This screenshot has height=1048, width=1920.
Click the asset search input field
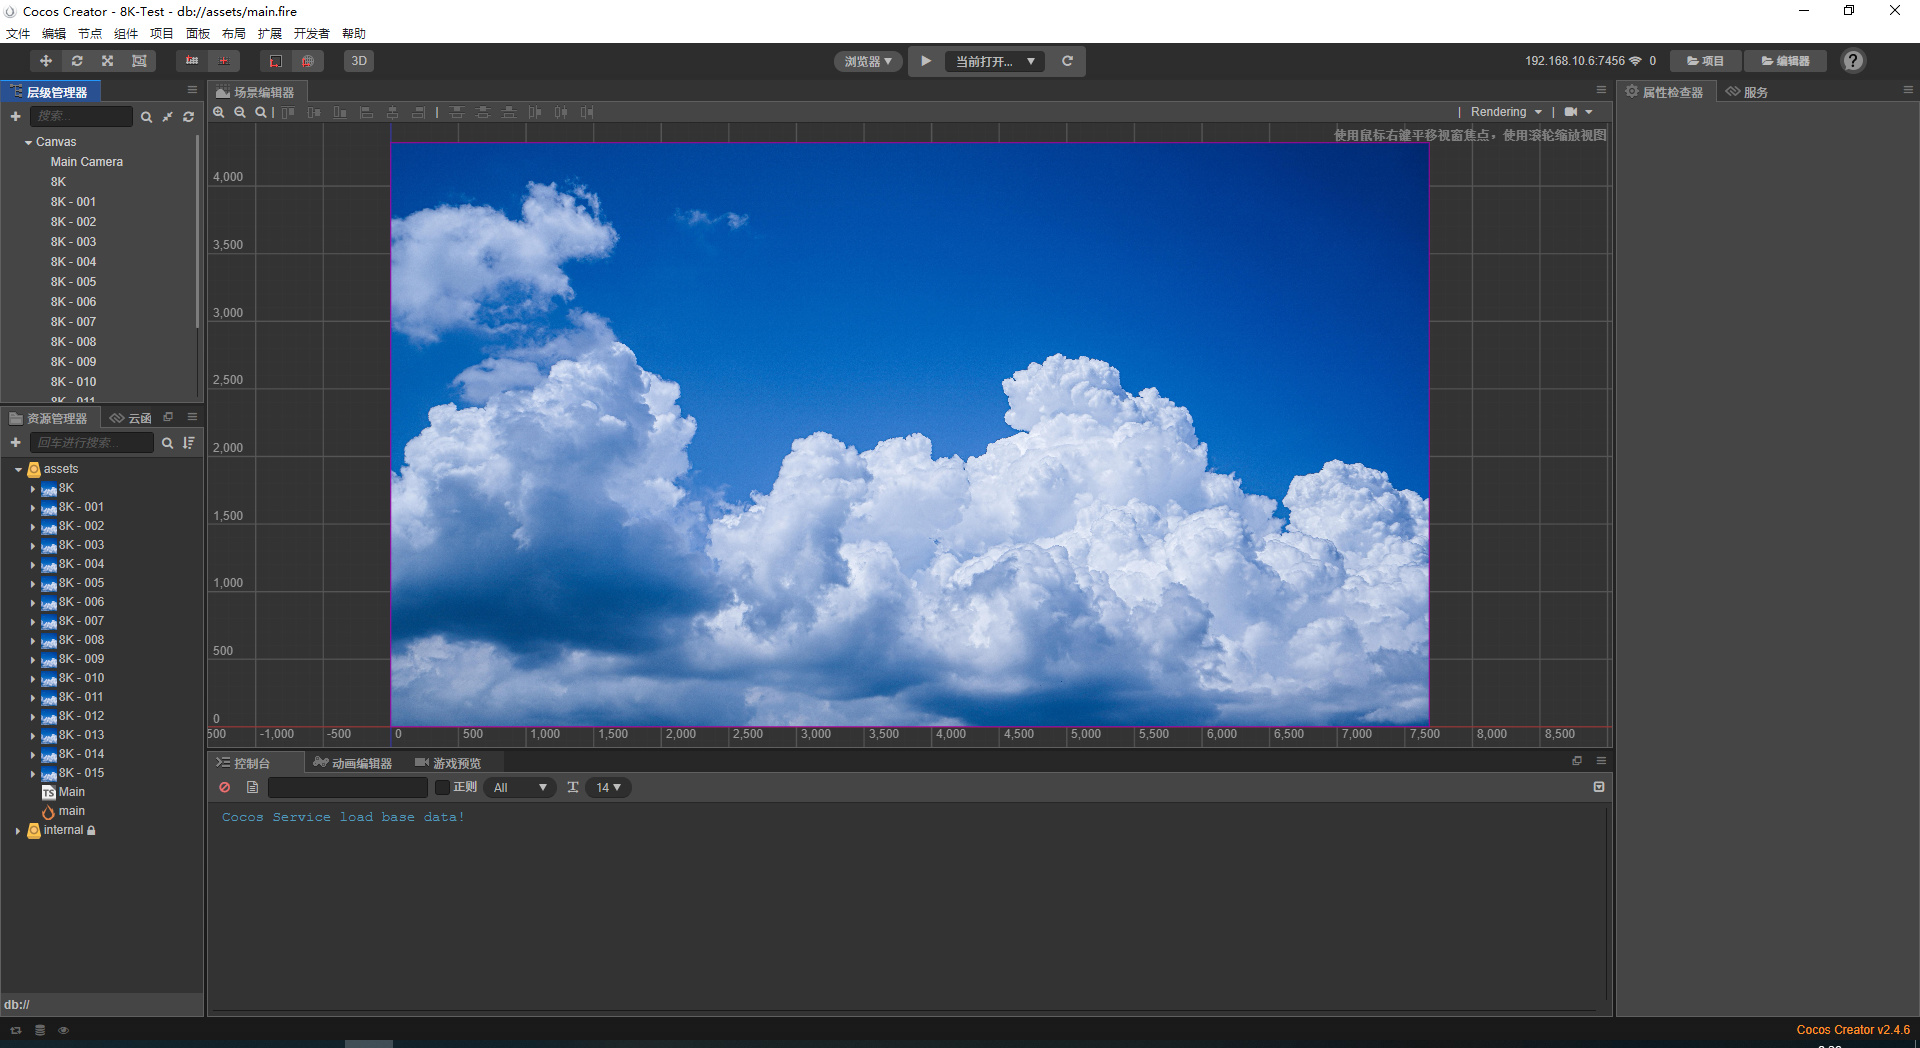pyautogui.click(x=92, y=443)
